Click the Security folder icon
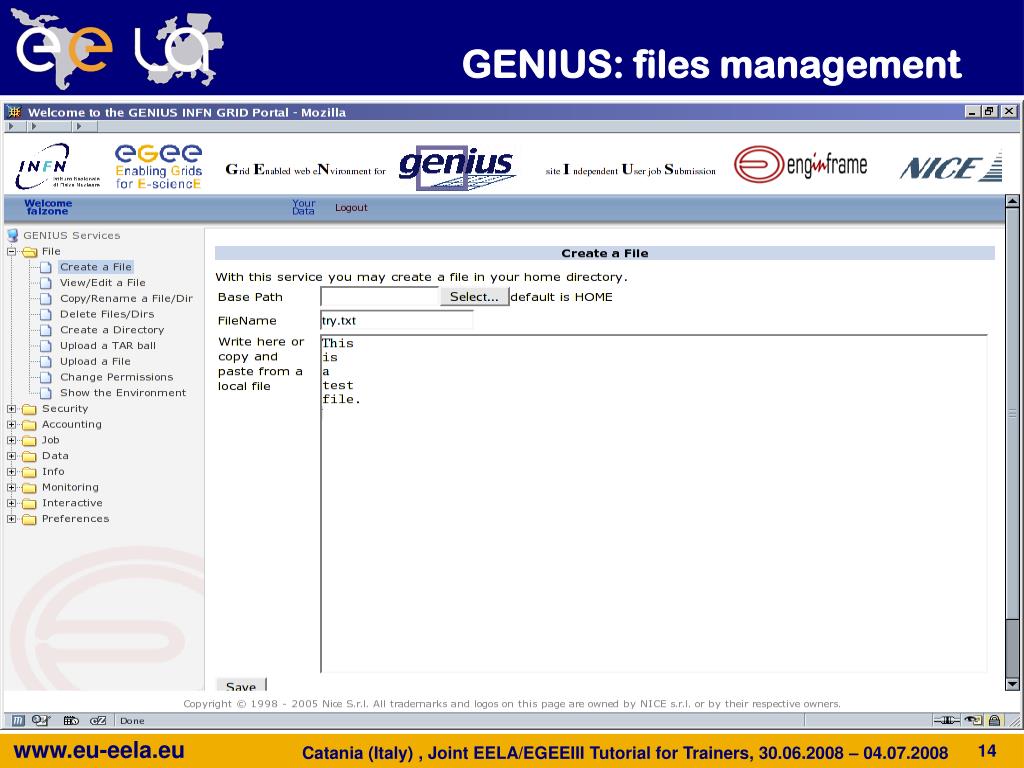 click(29, 409)
